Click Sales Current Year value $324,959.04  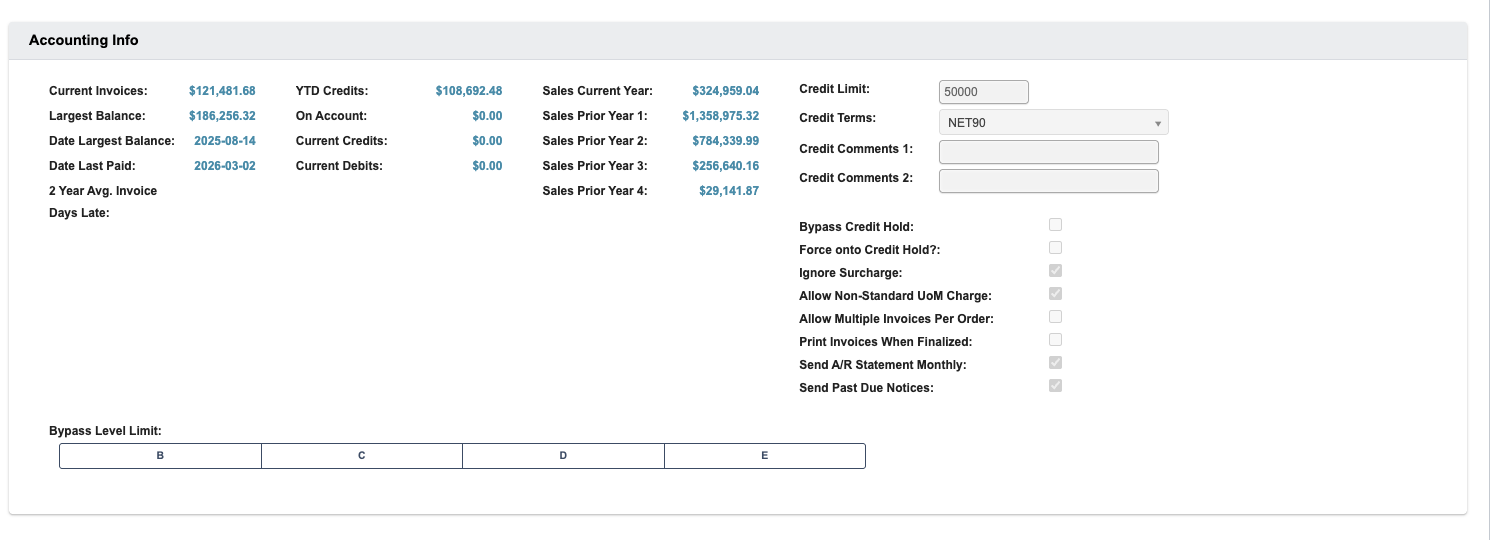pos(726,91)
